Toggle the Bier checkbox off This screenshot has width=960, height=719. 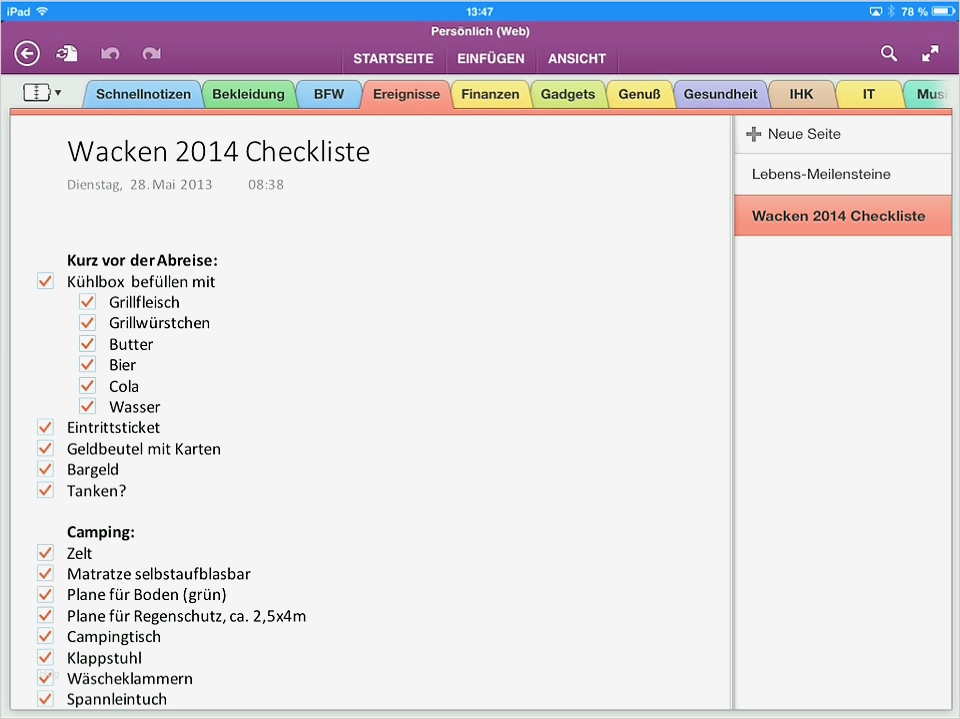click(87, 364)
